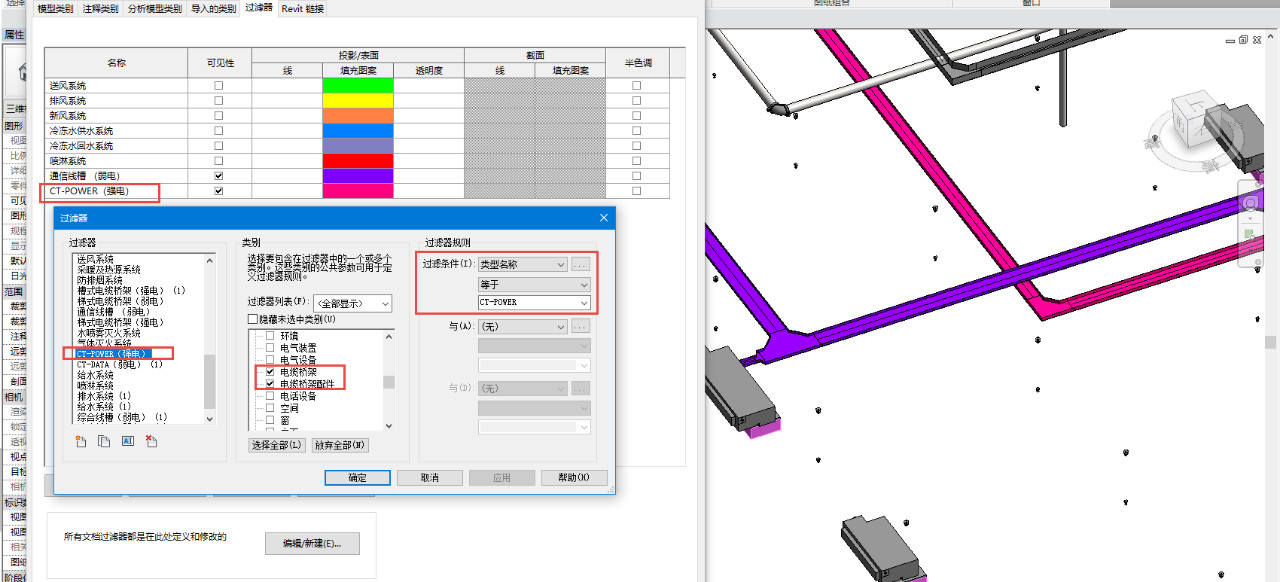1280x582 pixels.
Task: Enable halftone for 喷淋系统 row
Action: [x=636, y=161]
